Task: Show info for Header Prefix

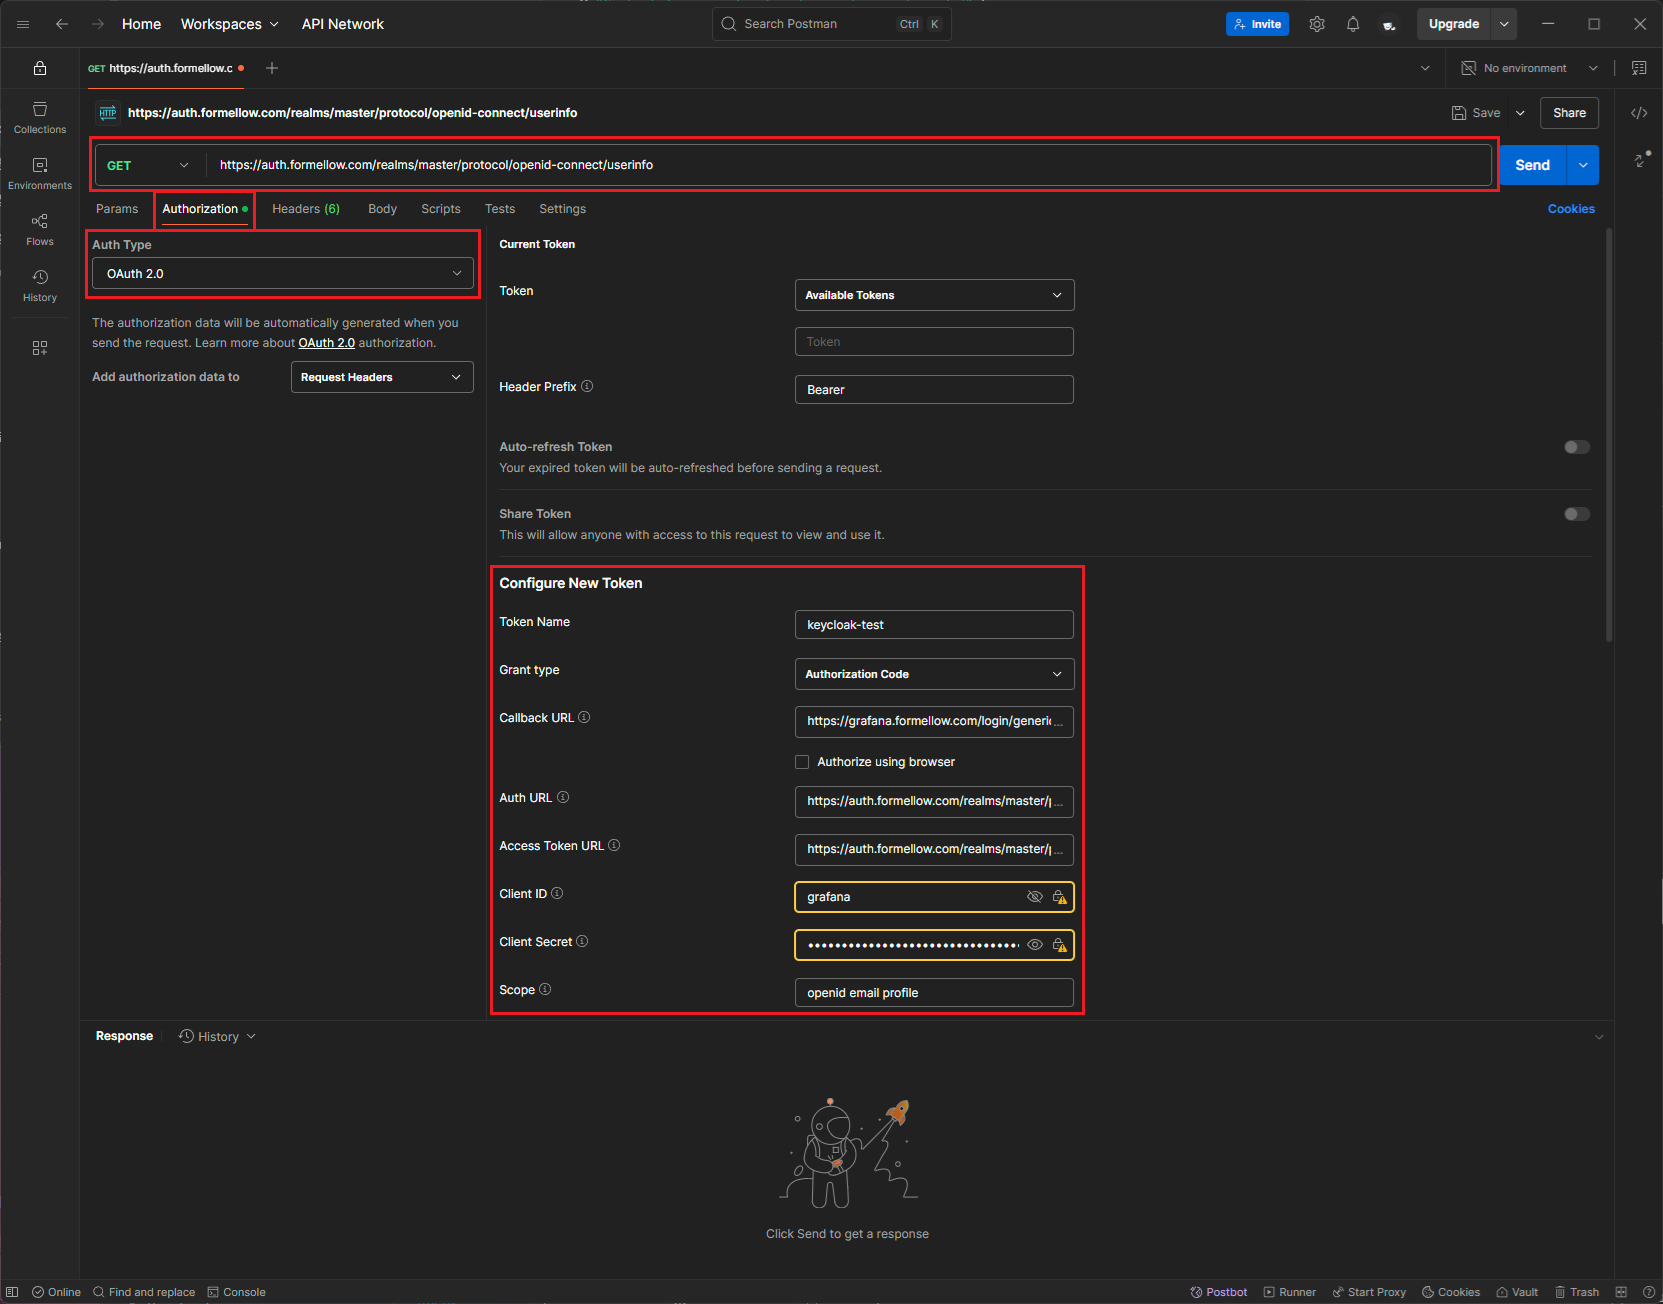Action: click(587, 386)
